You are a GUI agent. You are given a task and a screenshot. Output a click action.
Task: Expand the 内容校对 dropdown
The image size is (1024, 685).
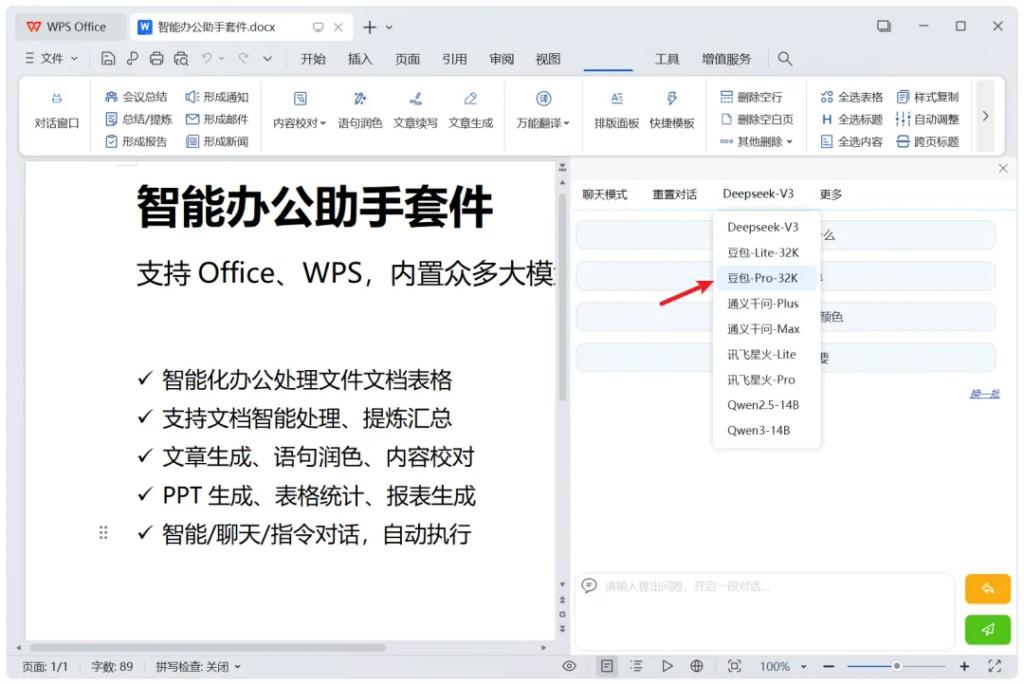(x=300, y=123)
